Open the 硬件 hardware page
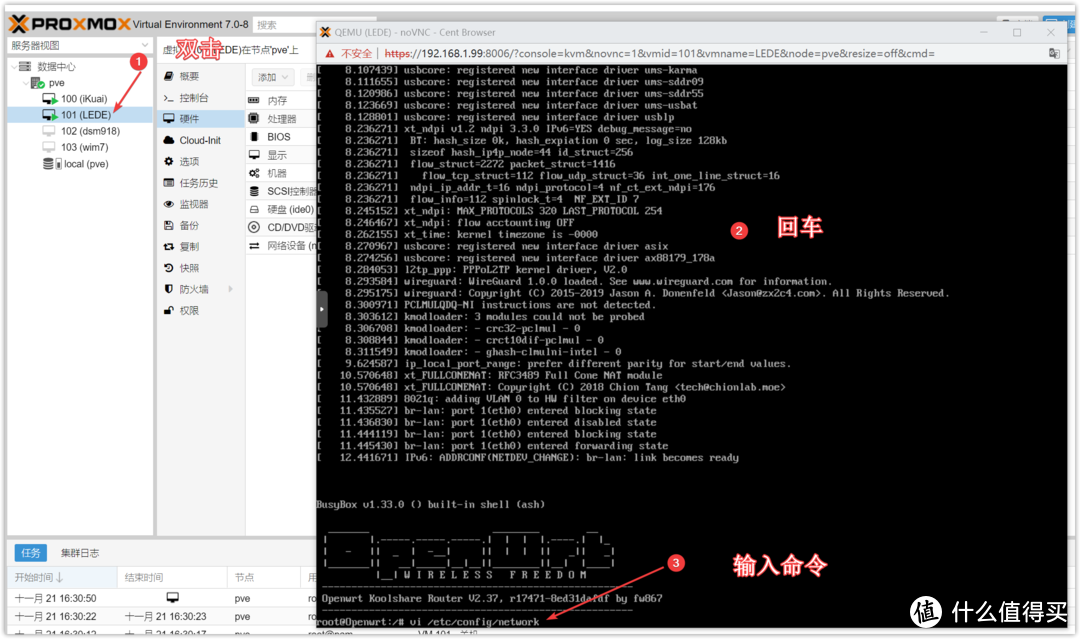This screenshot has width=1080, height=639. pyautogui.click(x=200, y=118)
